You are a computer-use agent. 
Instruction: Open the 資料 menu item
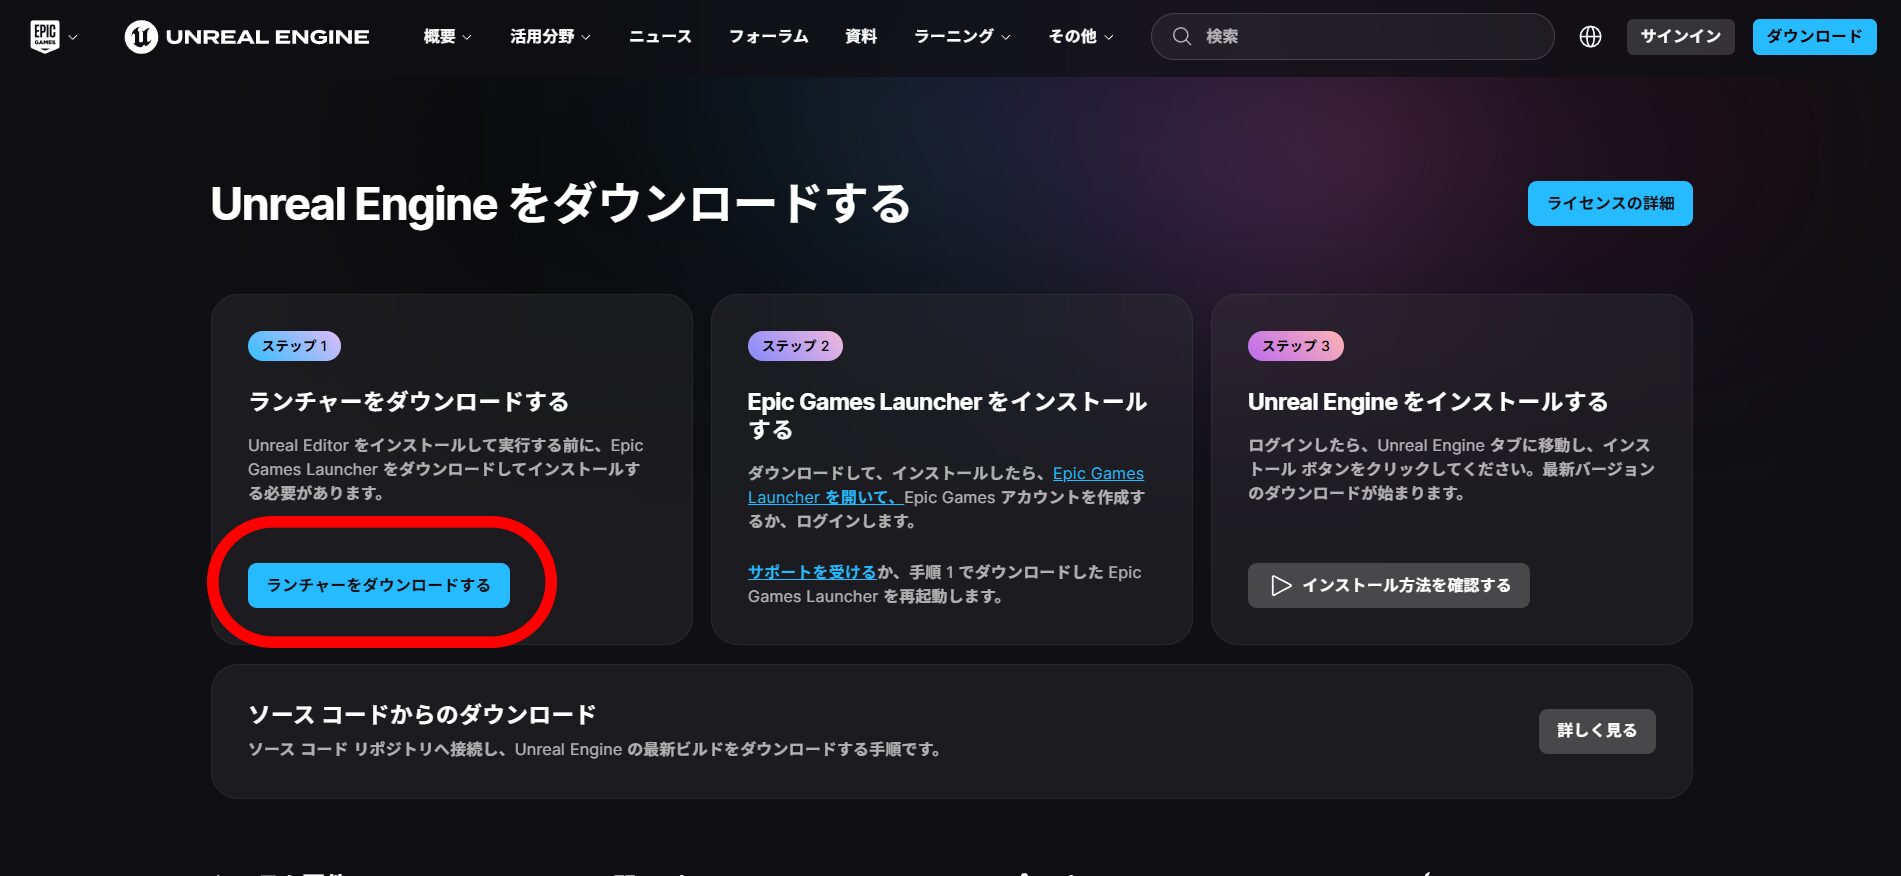pos(861,37)
